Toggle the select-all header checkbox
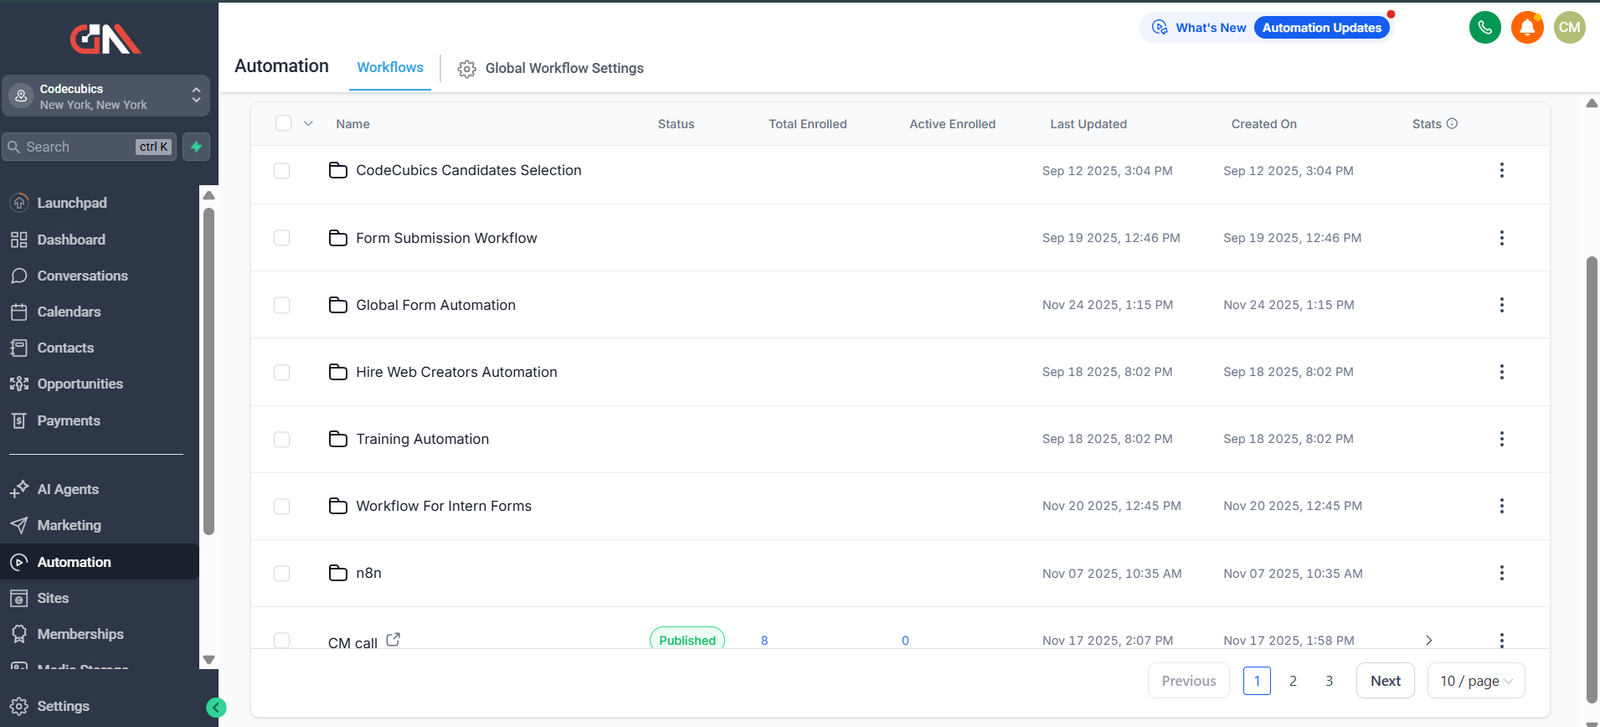The width and height of the screenshot is (1600, 727). (x=283, y=124)
